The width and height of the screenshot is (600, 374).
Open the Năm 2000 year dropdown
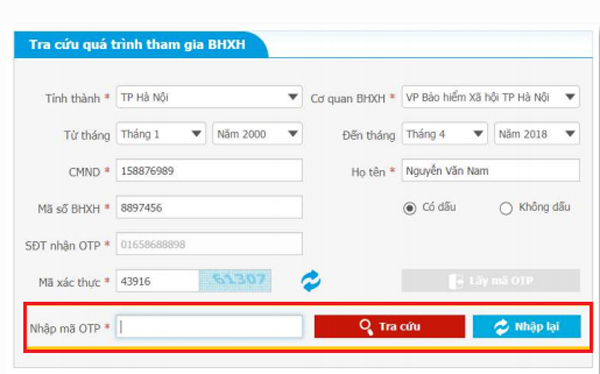[x=258, y=134]
